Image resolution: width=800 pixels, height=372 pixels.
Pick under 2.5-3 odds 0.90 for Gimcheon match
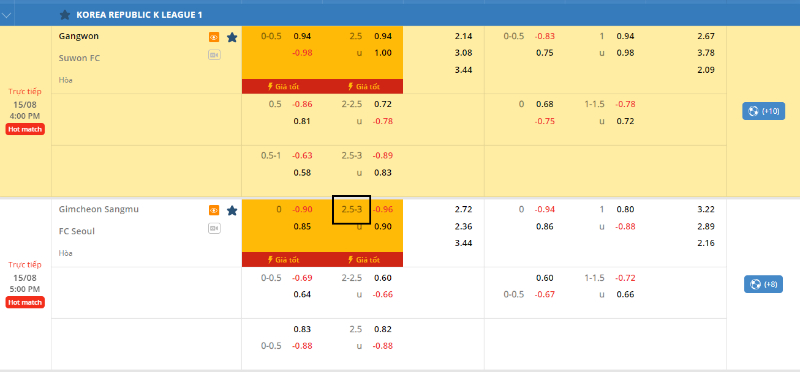pyautogui.click(x=383, y=227)
